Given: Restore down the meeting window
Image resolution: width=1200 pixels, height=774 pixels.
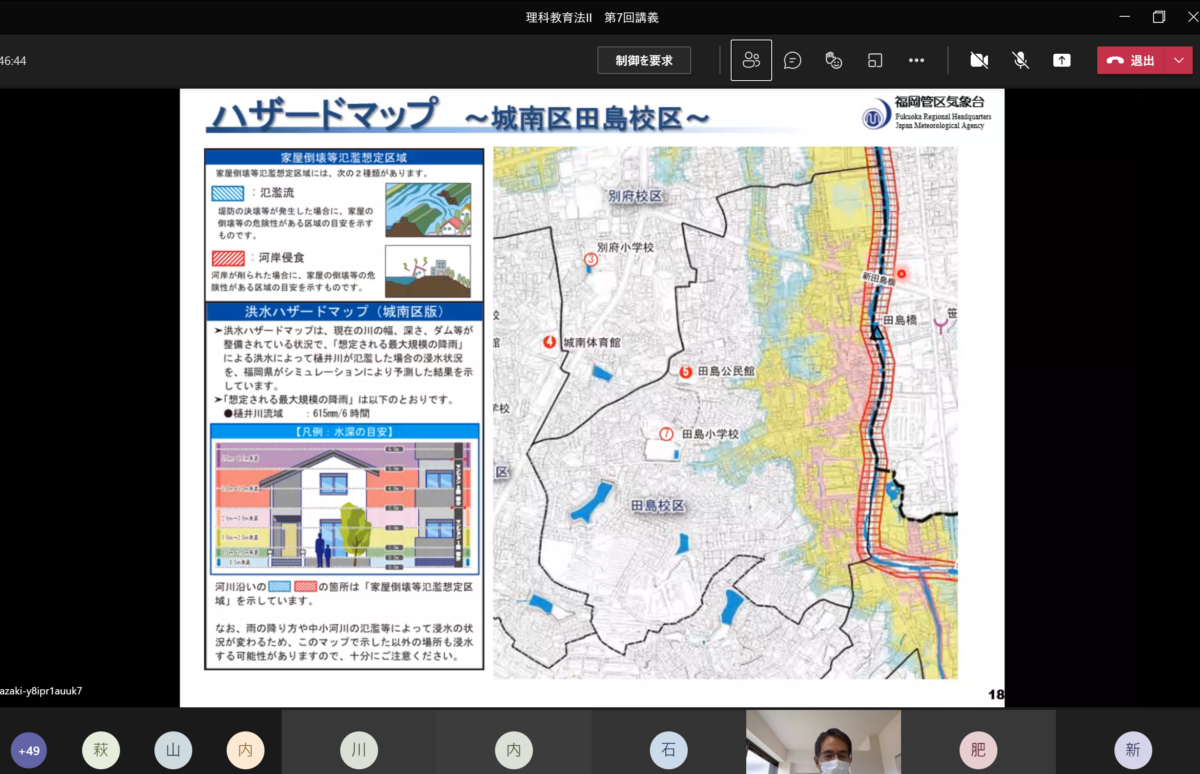Looking at the screenshot, I should pyautogui.click(x=1159, y=17).
